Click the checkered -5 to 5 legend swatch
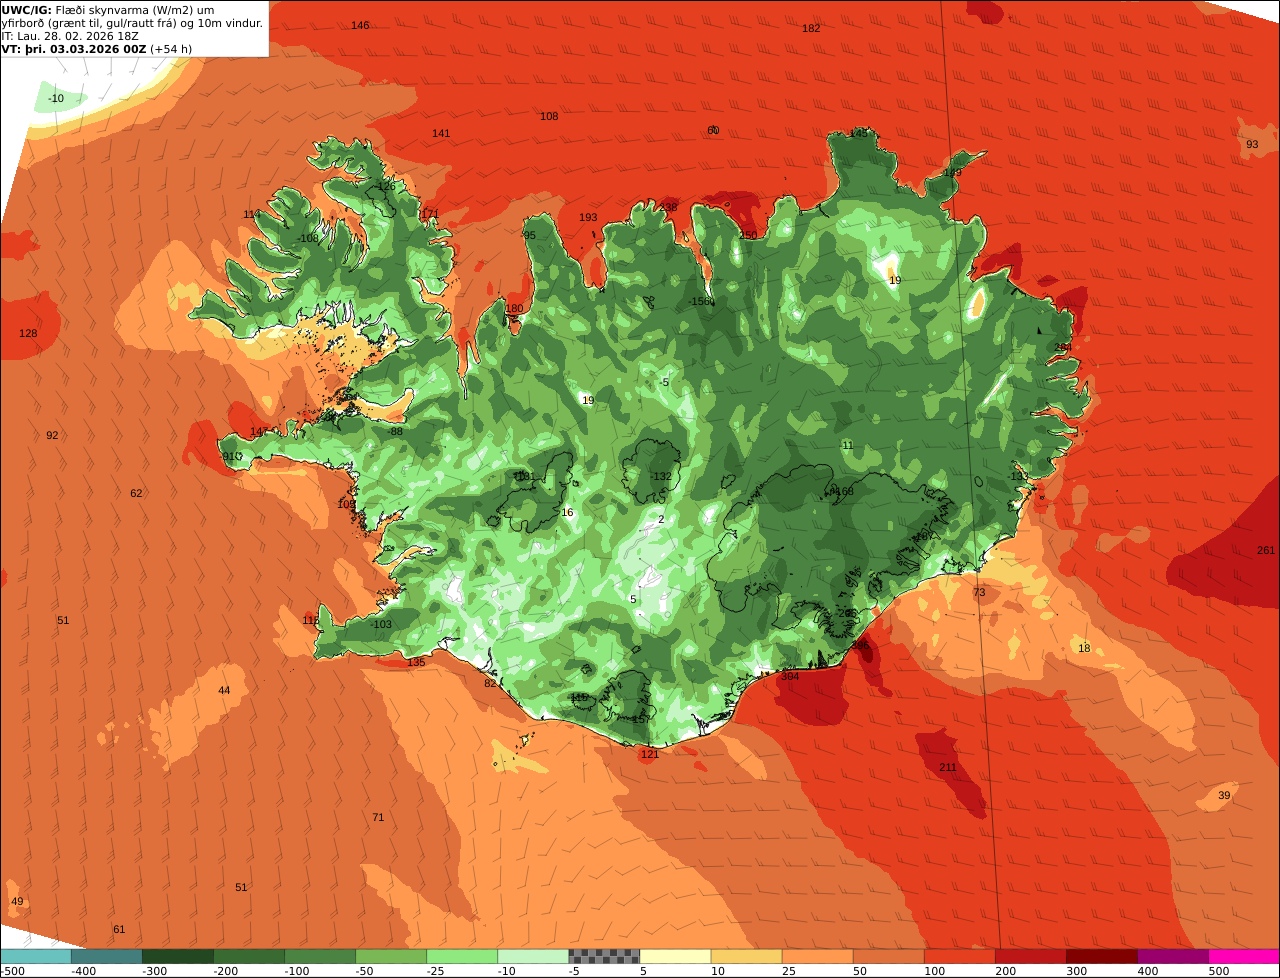 604,956
